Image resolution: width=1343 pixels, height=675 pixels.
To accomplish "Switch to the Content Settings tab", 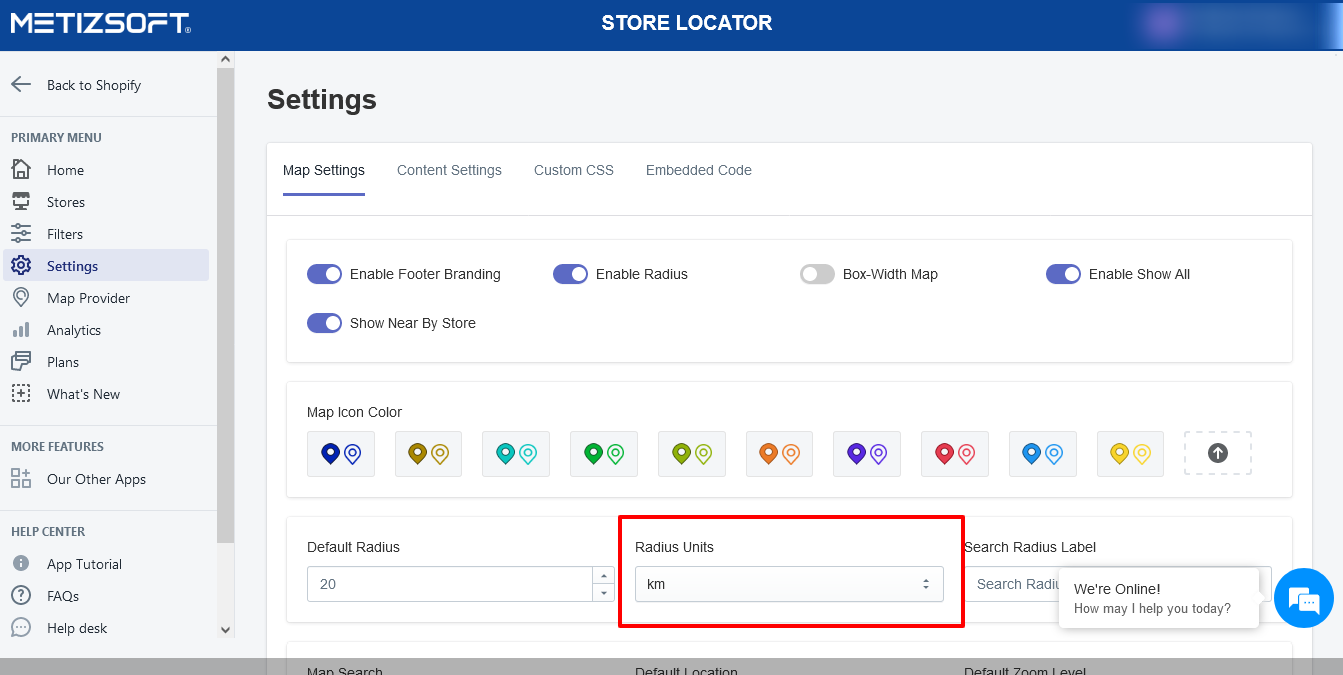I will click(x=449, y=170).
